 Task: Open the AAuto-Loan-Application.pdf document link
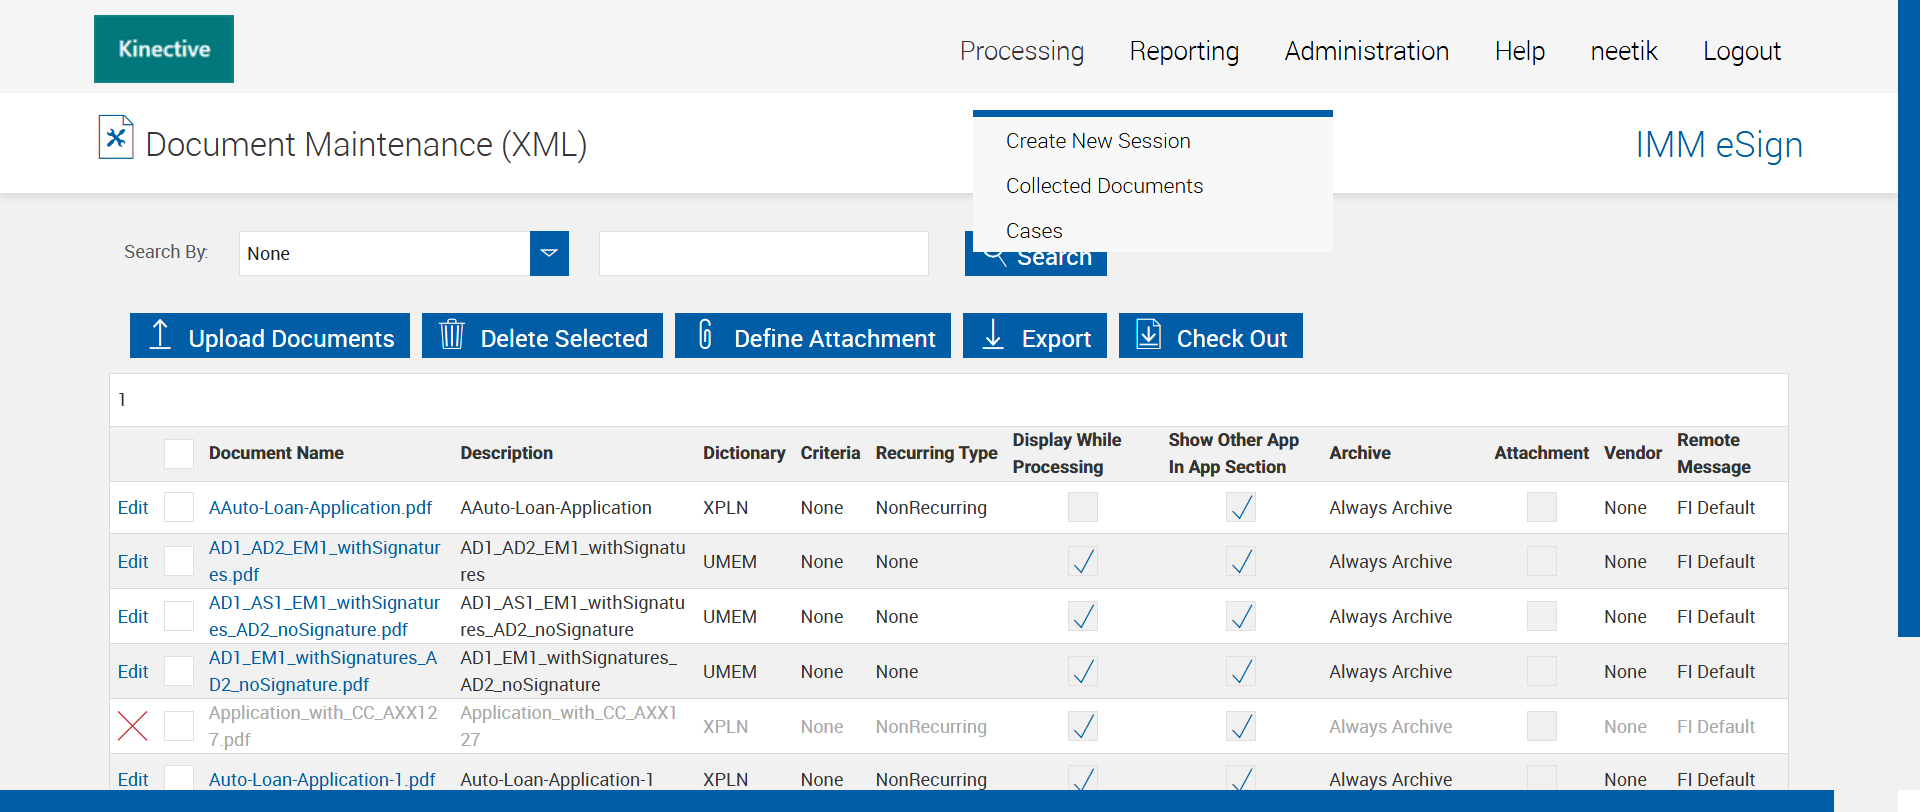tap(320, 508)
